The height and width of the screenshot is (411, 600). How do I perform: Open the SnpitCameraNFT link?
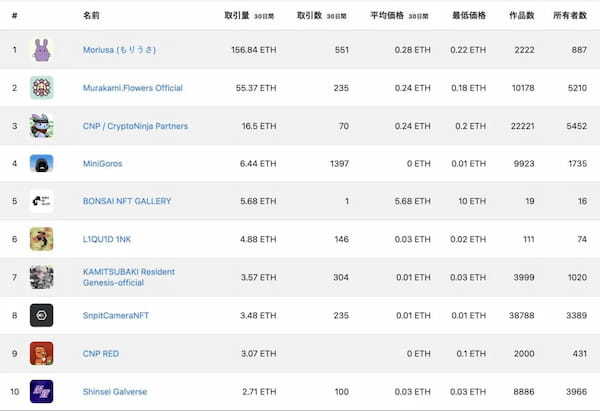pyautogui.click(x=116, y=315)
